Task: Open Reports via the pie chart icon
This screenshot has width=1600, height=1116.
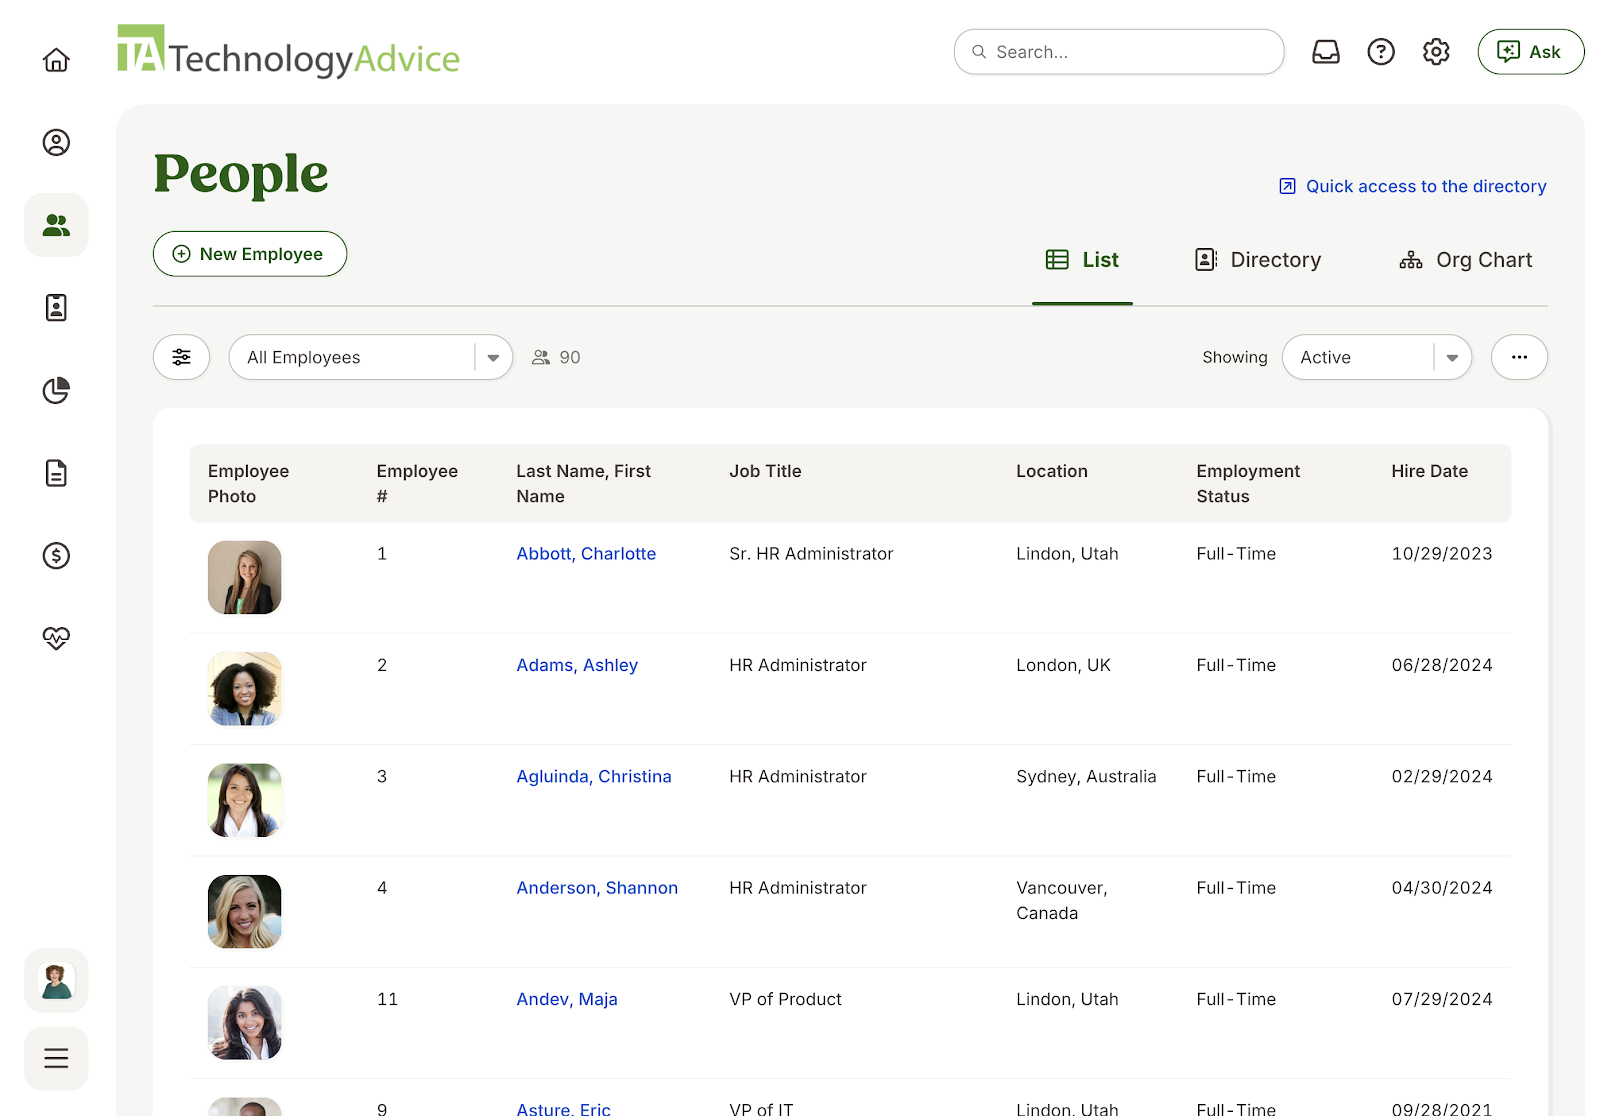Action: coord(56,391)
